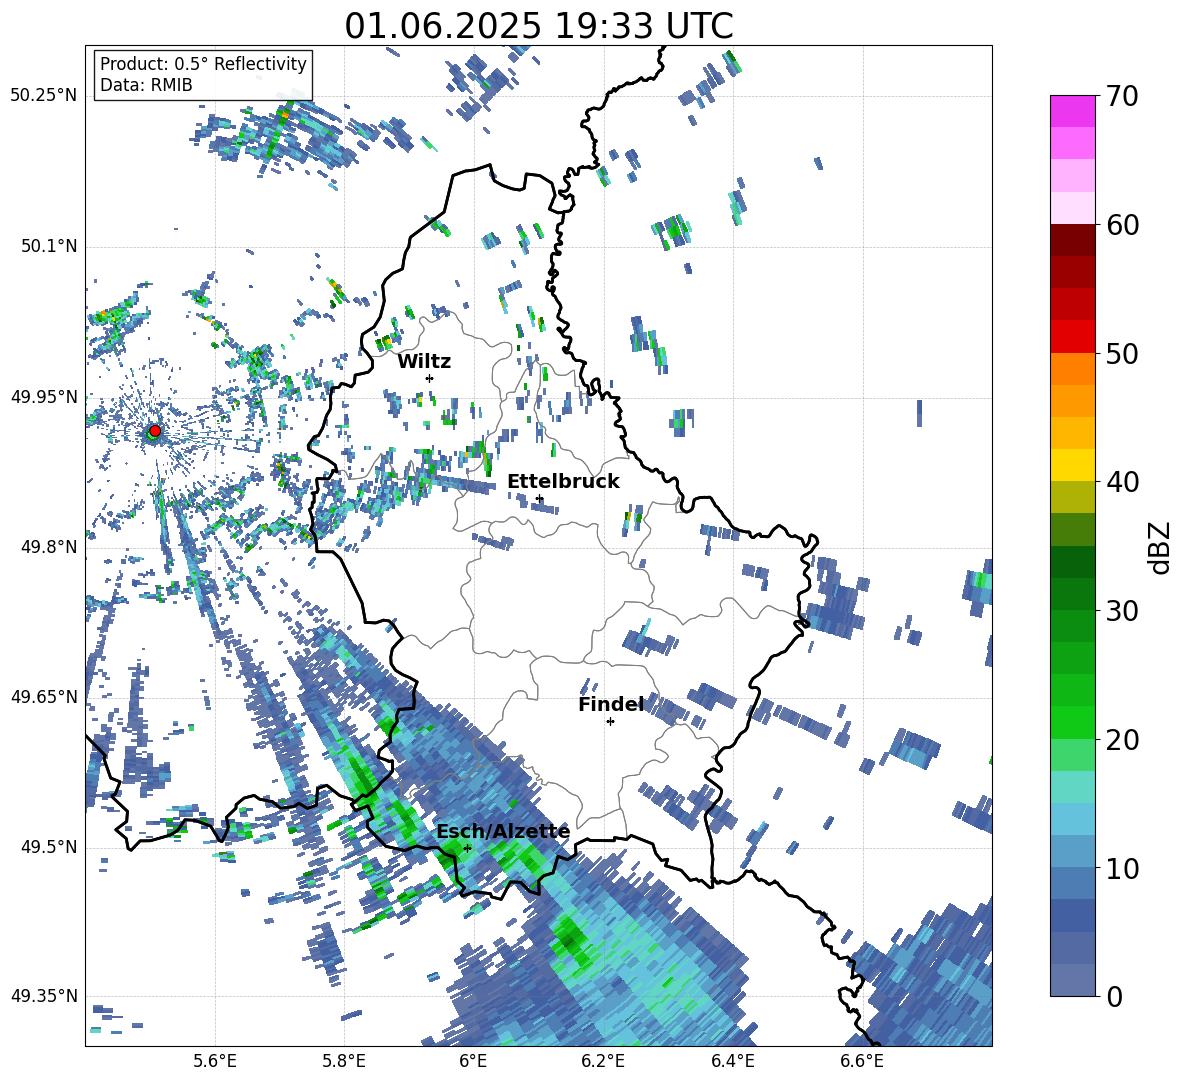
Task: Pick the yellow 40 dBZ colorbar swatch
Action: [1072, 465]
